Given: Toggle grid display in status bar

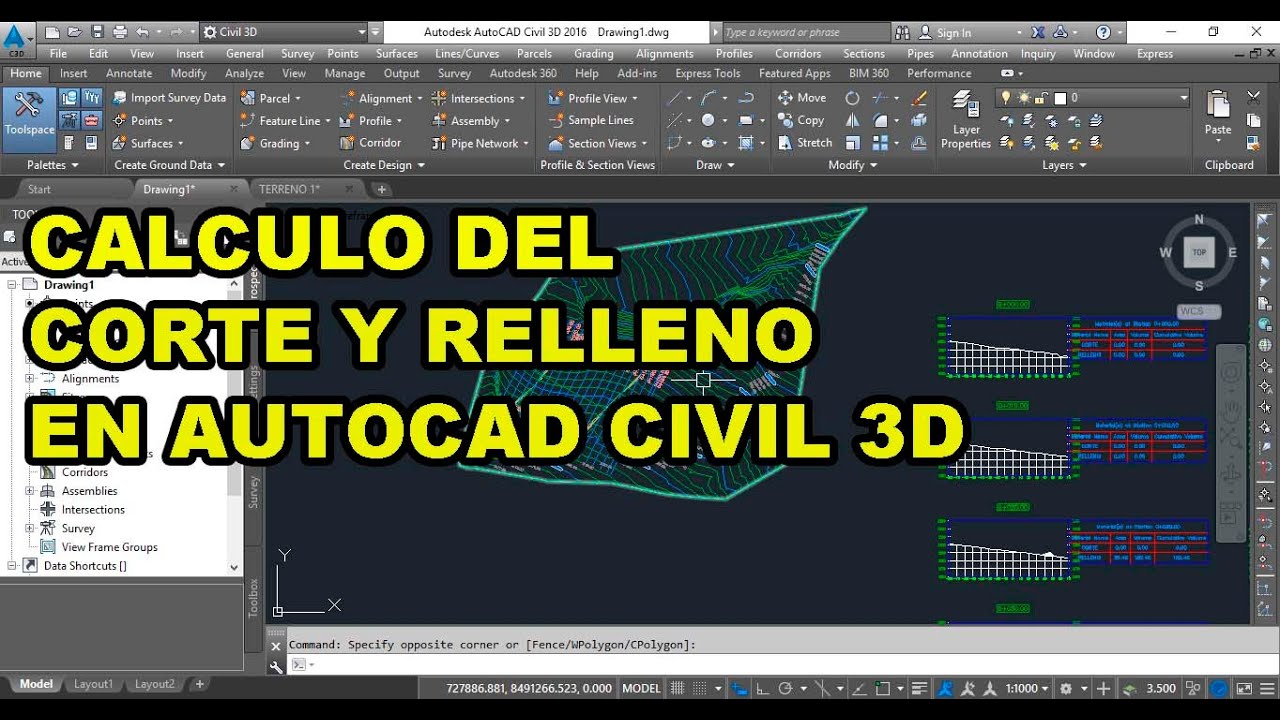Looking at the screenshot, I should pos(678,688).
